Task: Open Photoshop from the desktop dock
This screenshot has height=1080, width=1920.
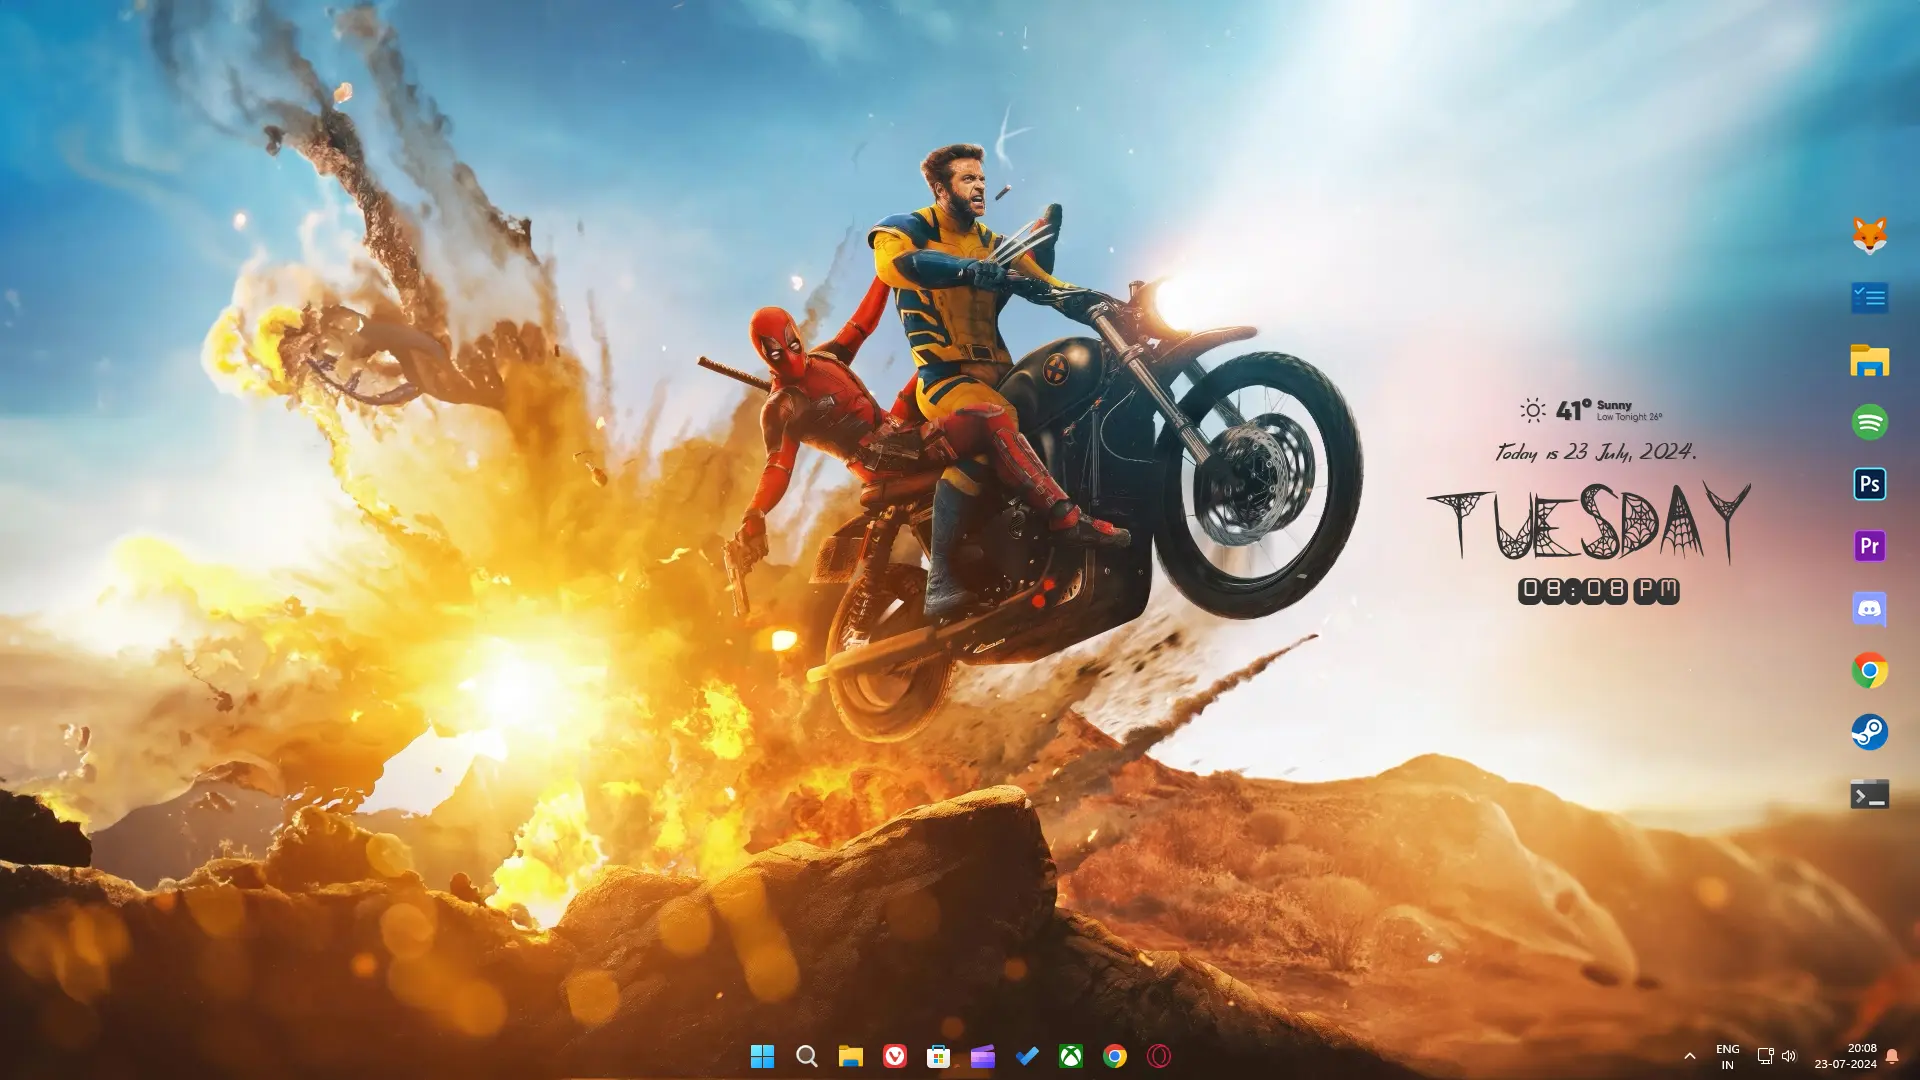Action: click(1869, 484)
